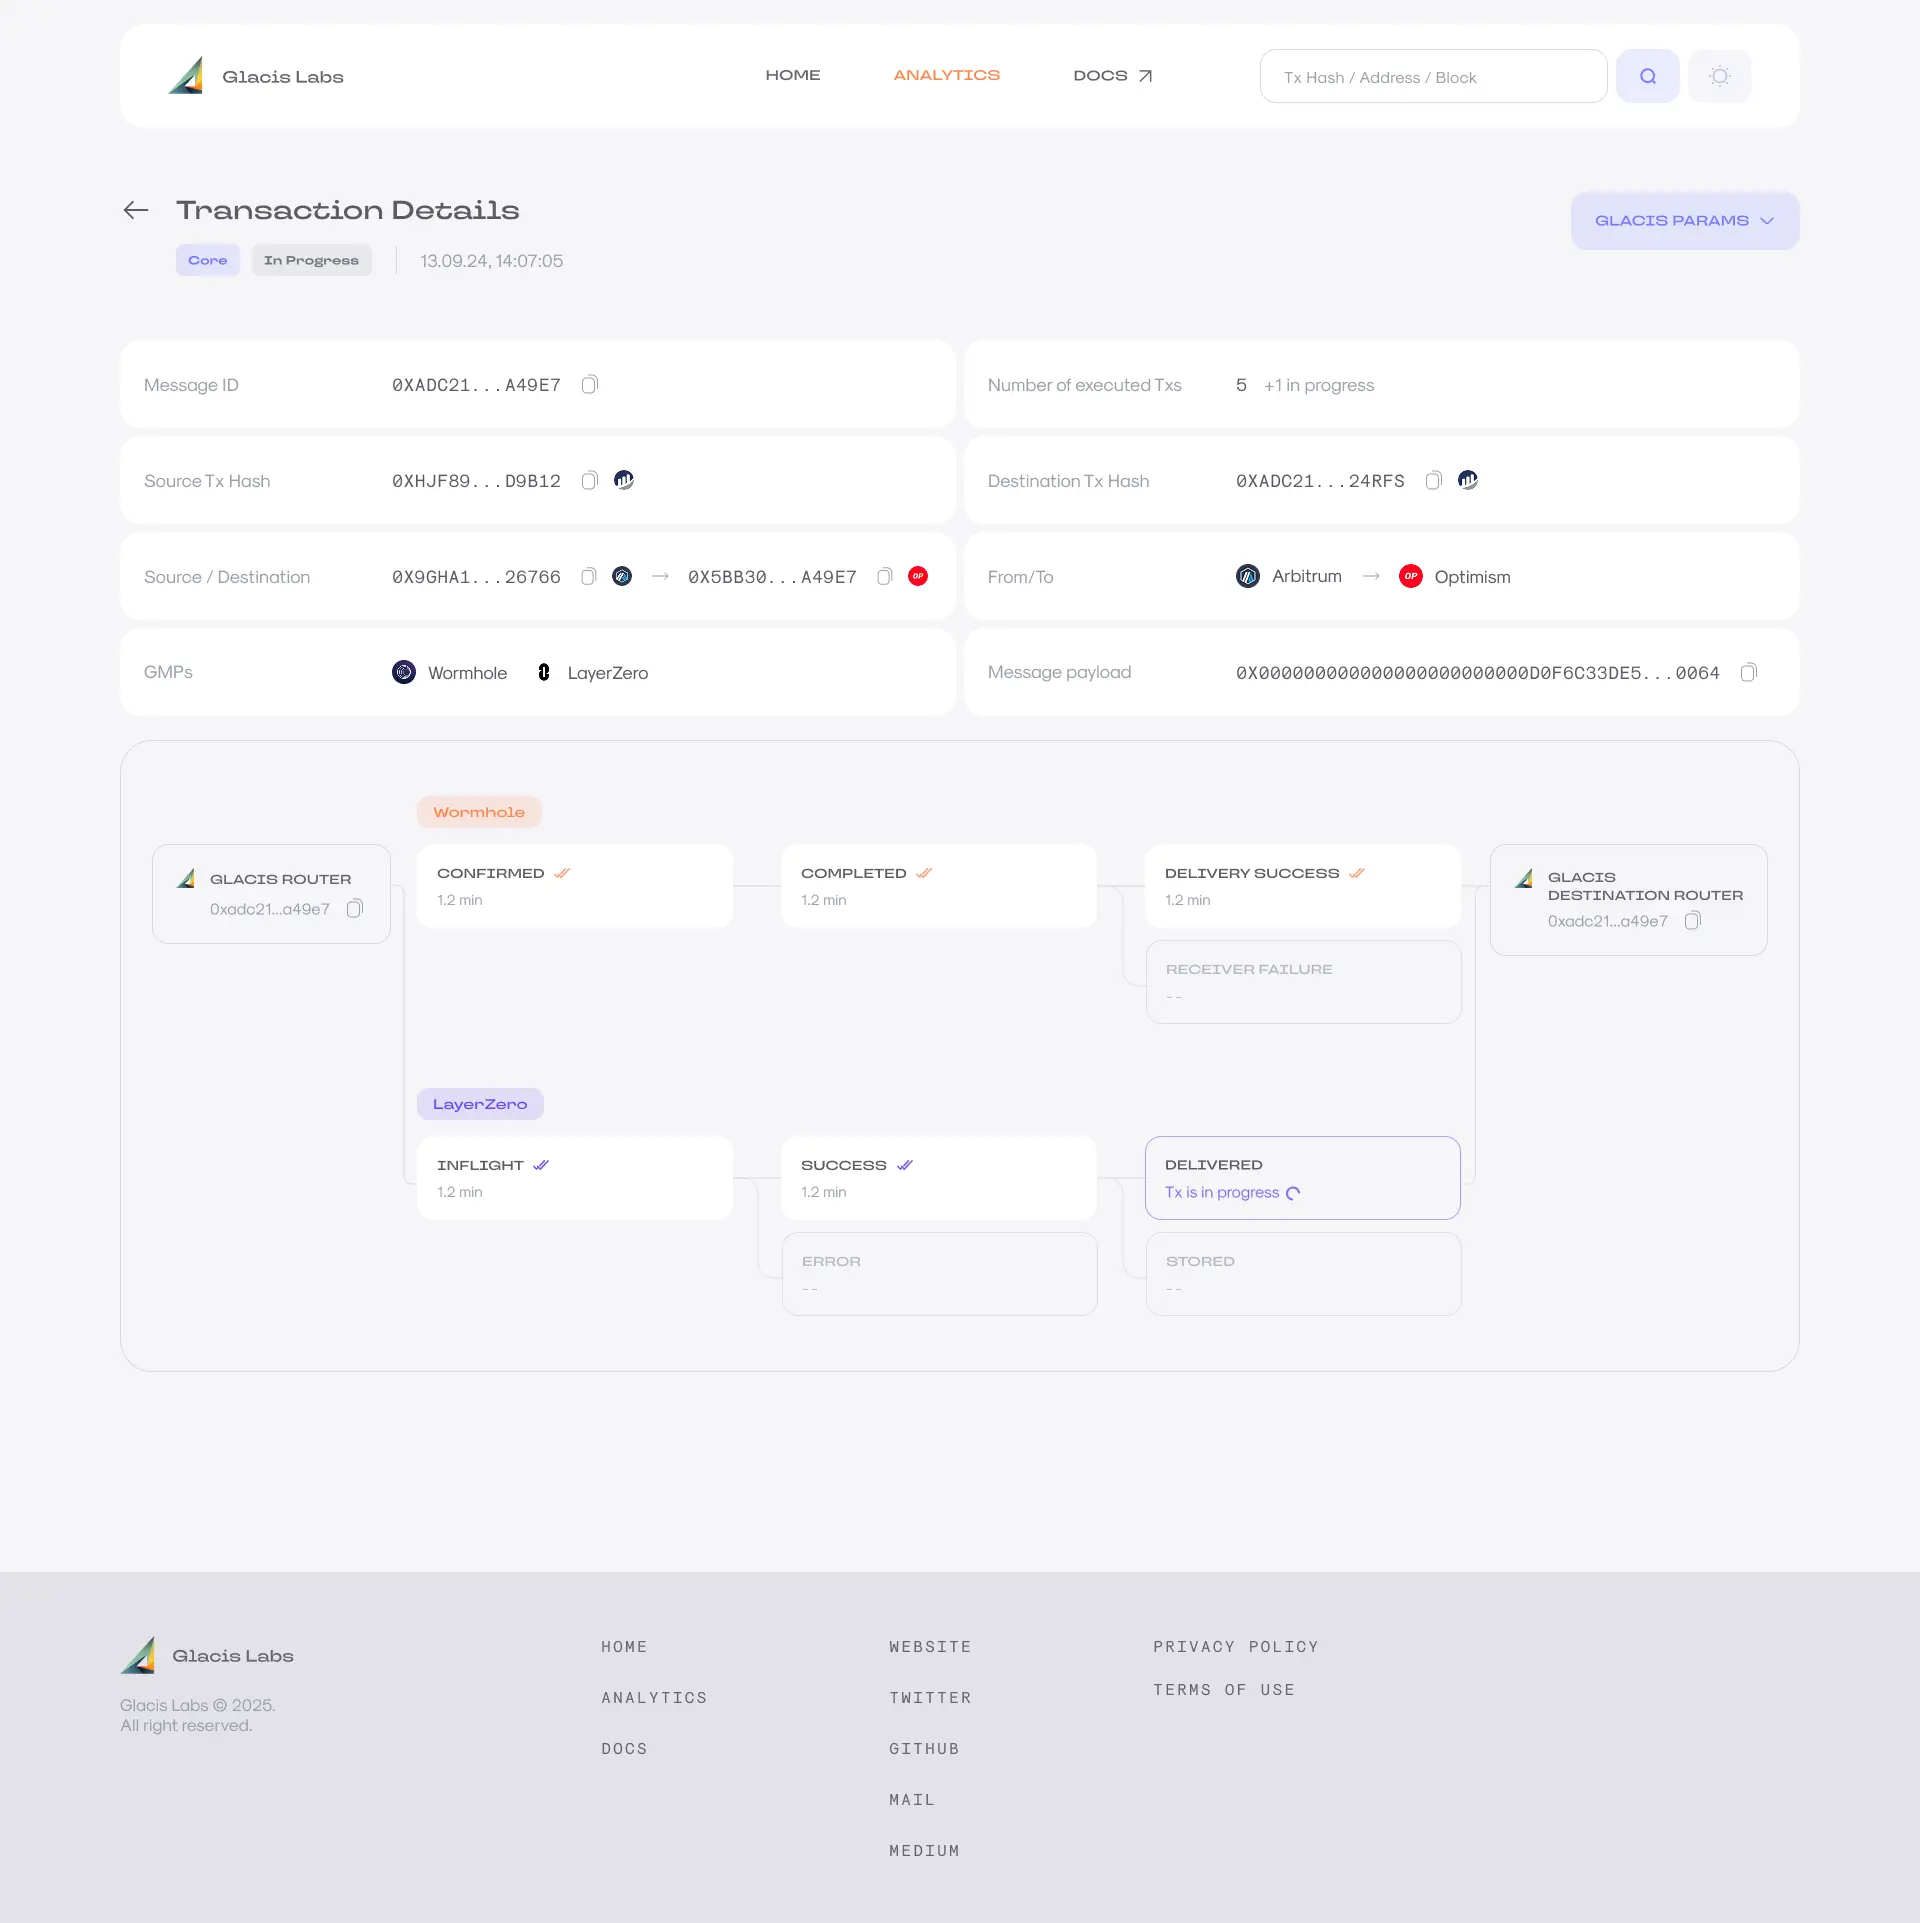Viewport: 1920px width, 1923px height.
Task: Copy the Glacis Destination Router address
Action: click(x=1692, y=921)
